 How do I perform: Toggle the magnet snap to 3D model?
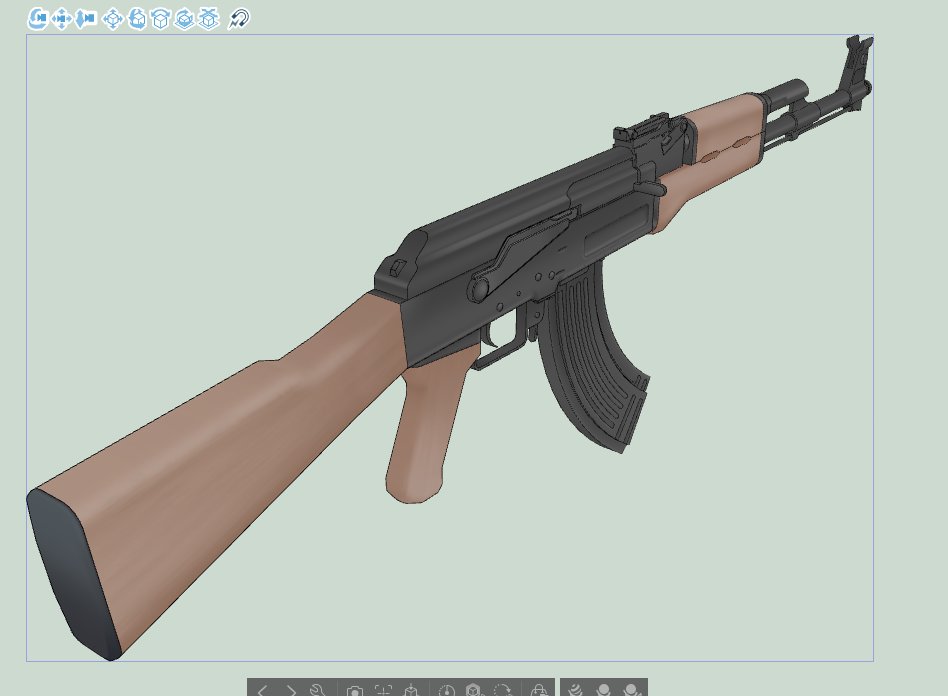[238, 19]
